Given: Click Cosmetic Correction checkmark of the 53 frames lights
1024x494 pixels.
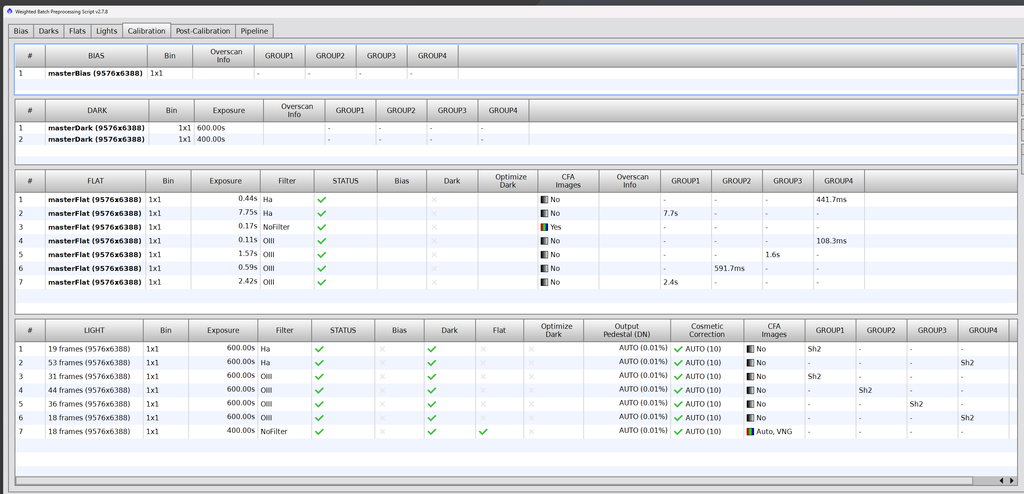Looking at the screenshot, I should pyautogui.click(x=678, y=363).
